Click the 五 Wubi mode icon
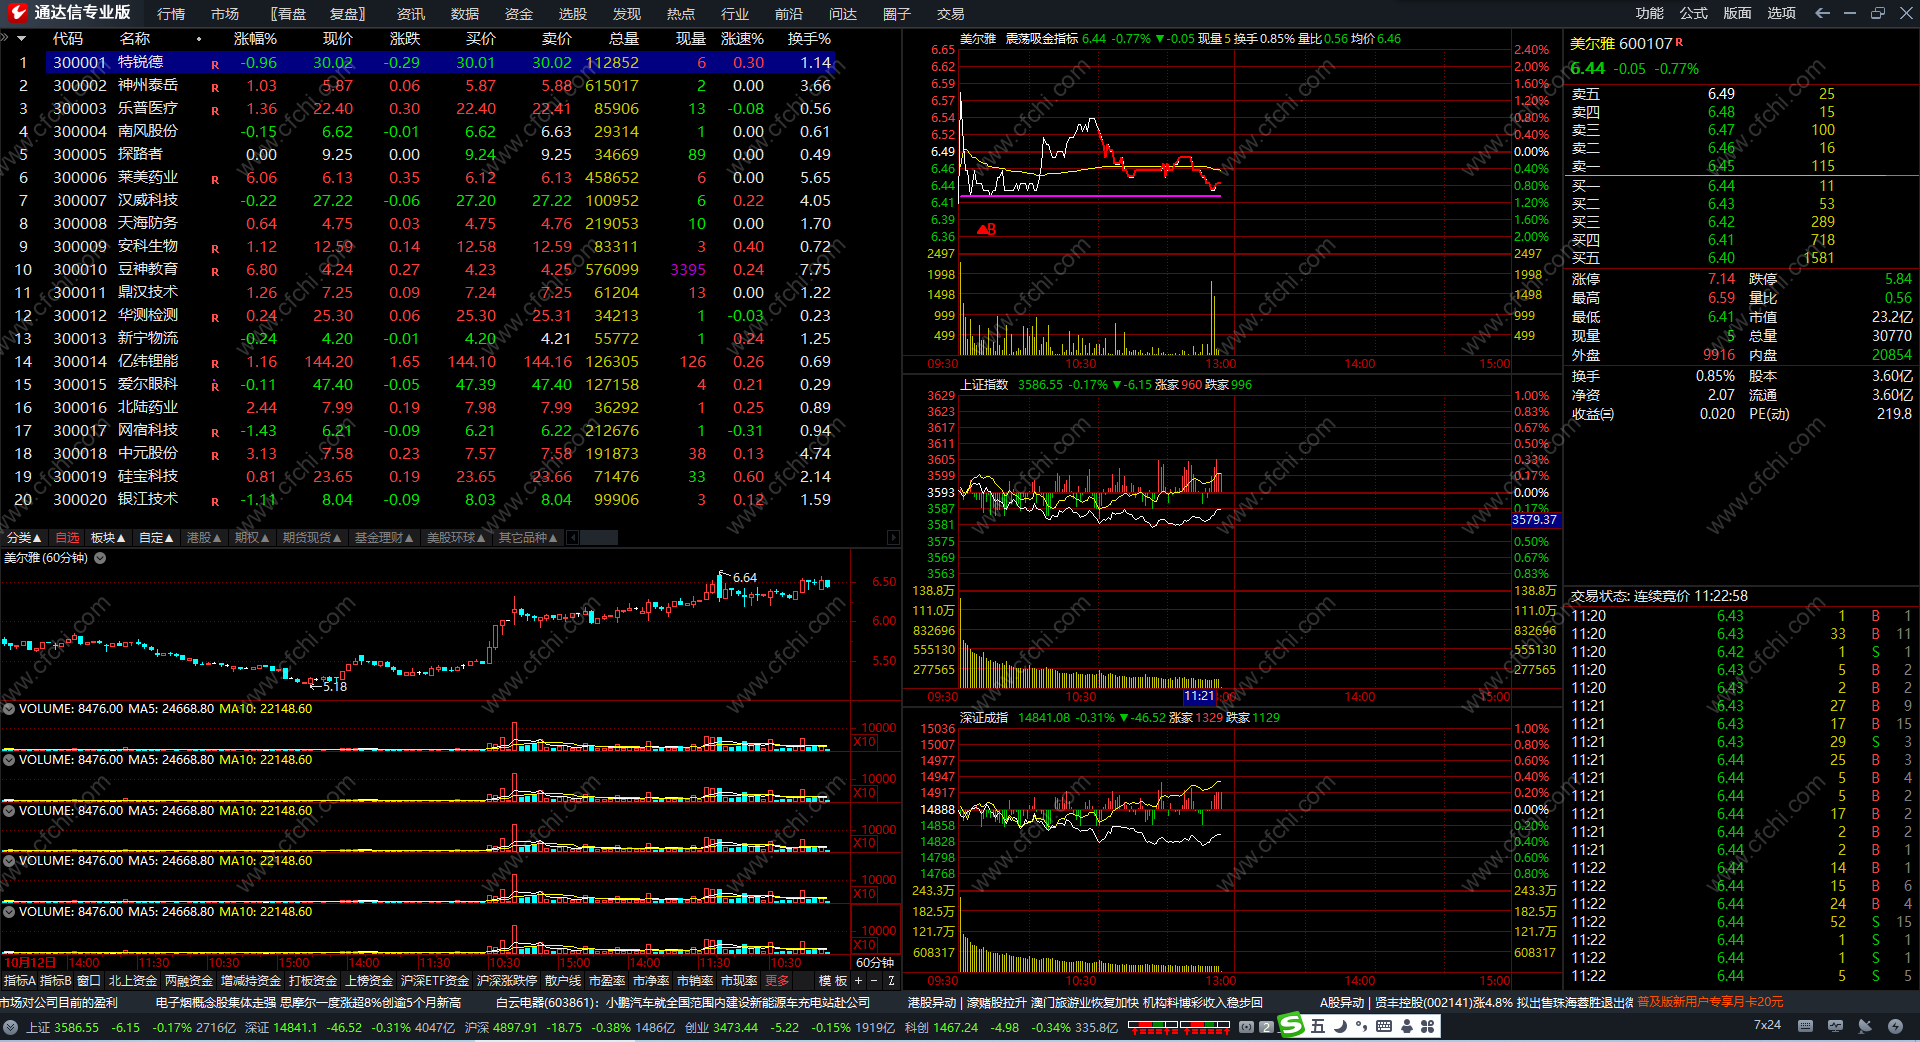The height and width of the screenshot is (1042, 1920). tap(1318, 1026)
